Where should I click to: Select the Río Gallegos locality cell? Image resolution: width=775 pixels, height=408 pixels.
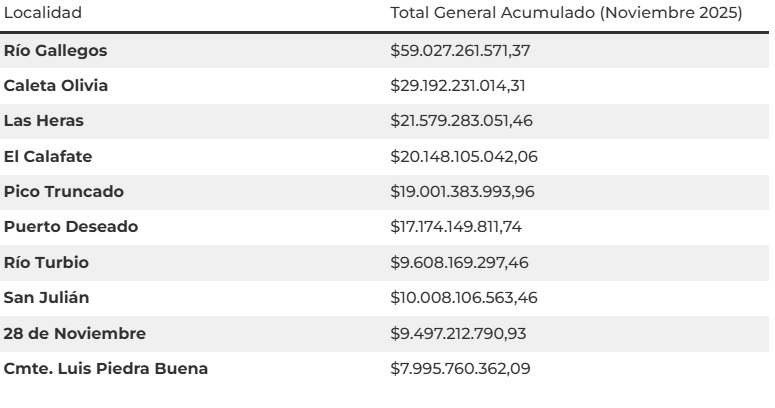pos(56,50)
